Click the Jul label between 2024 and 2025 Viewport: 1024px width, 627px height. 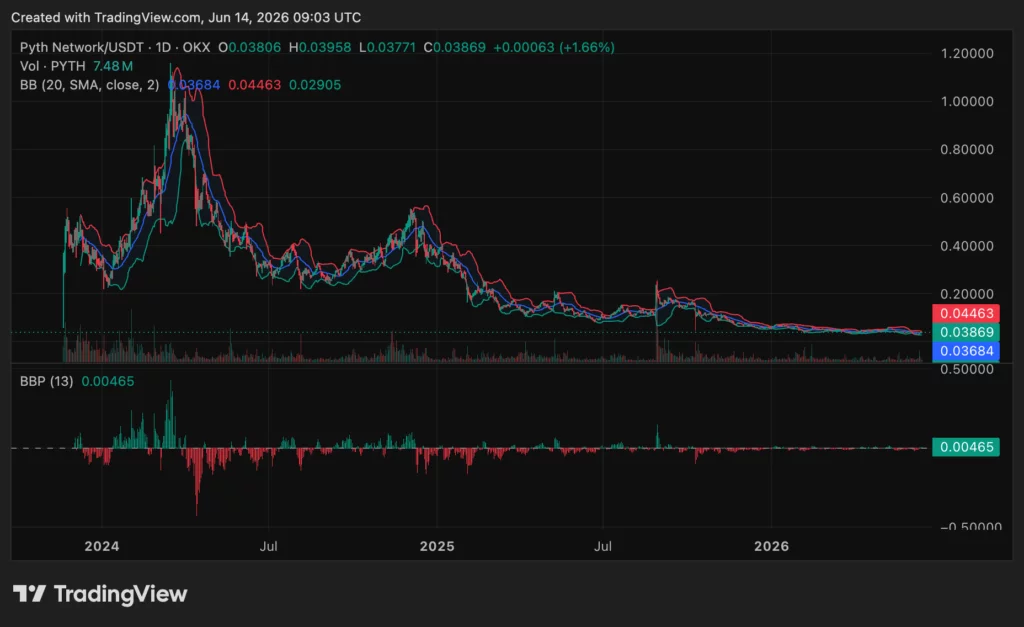(268, 546)
